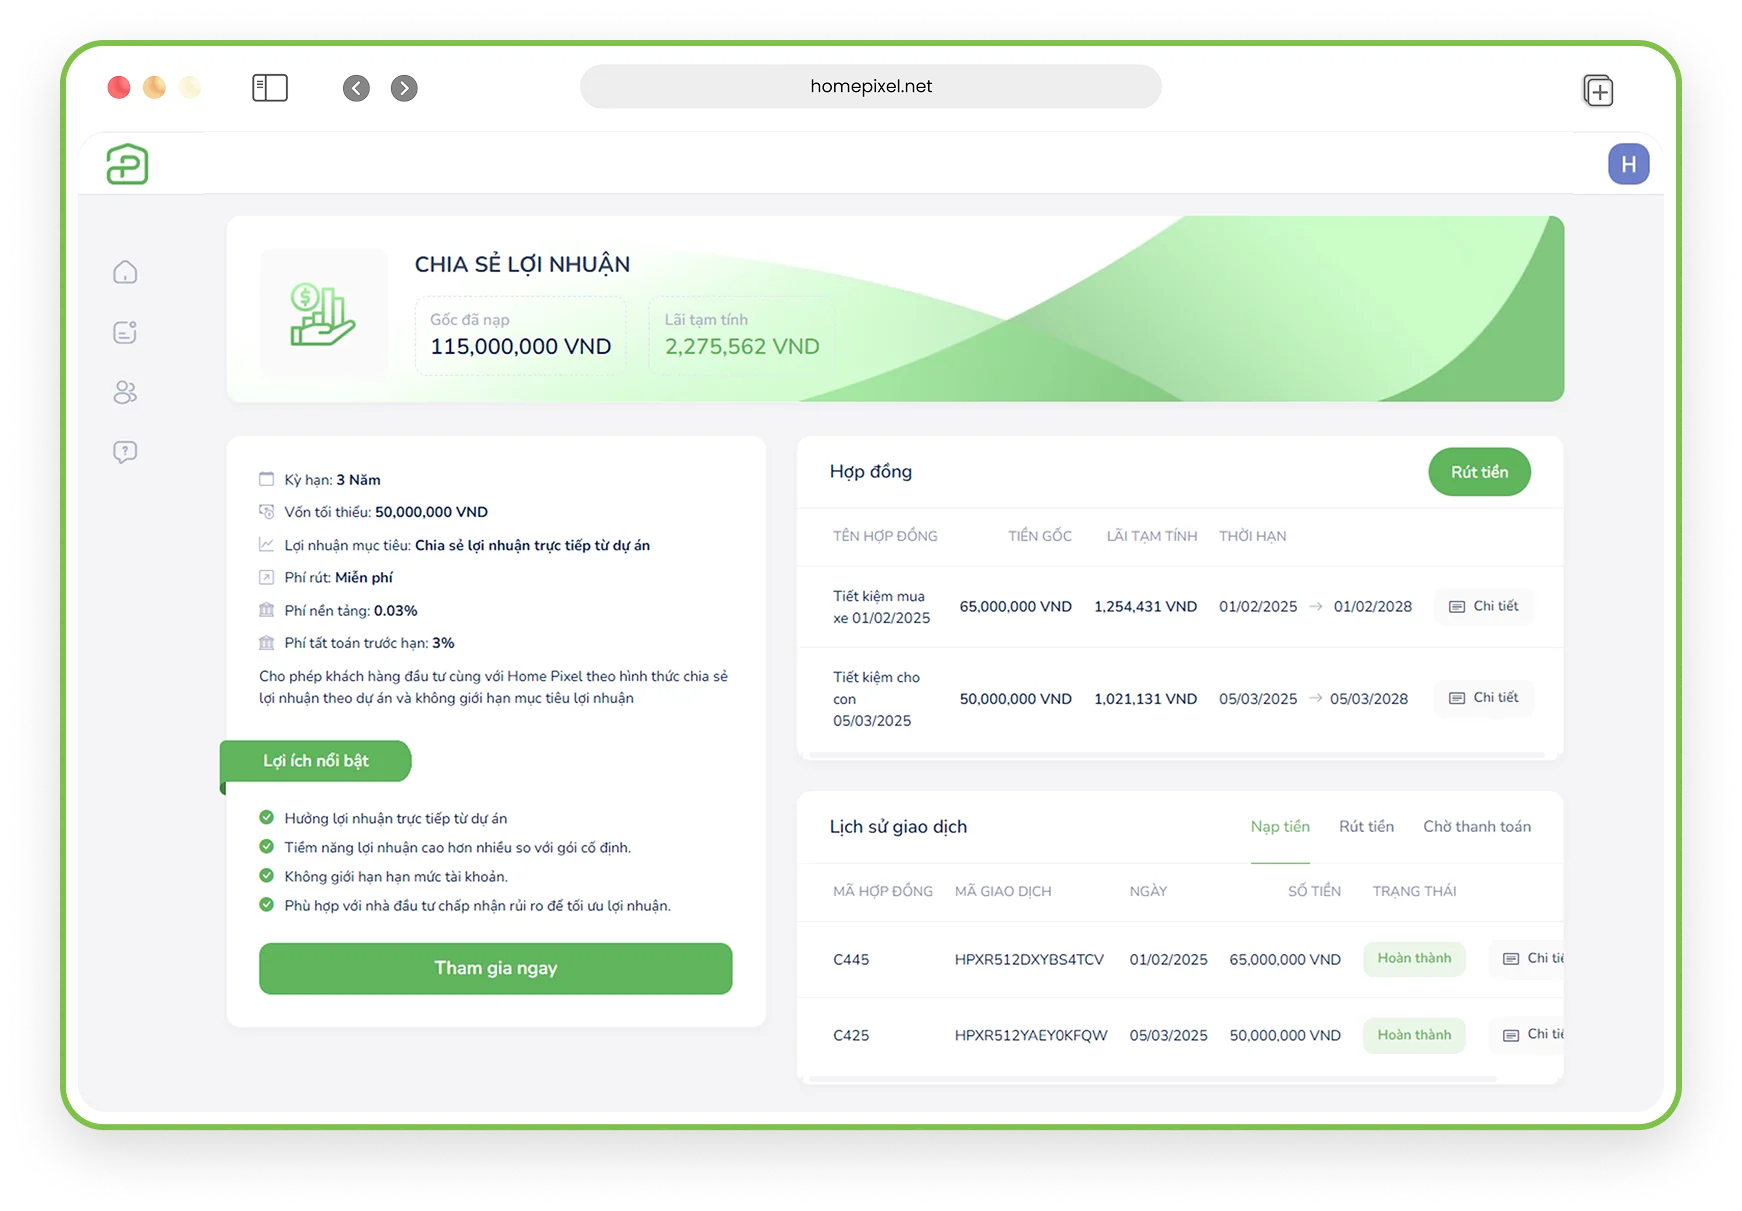Screen dimensions: 1742x1211
Task: Click the Home Pixel logo icon
Action: (127, 164)
